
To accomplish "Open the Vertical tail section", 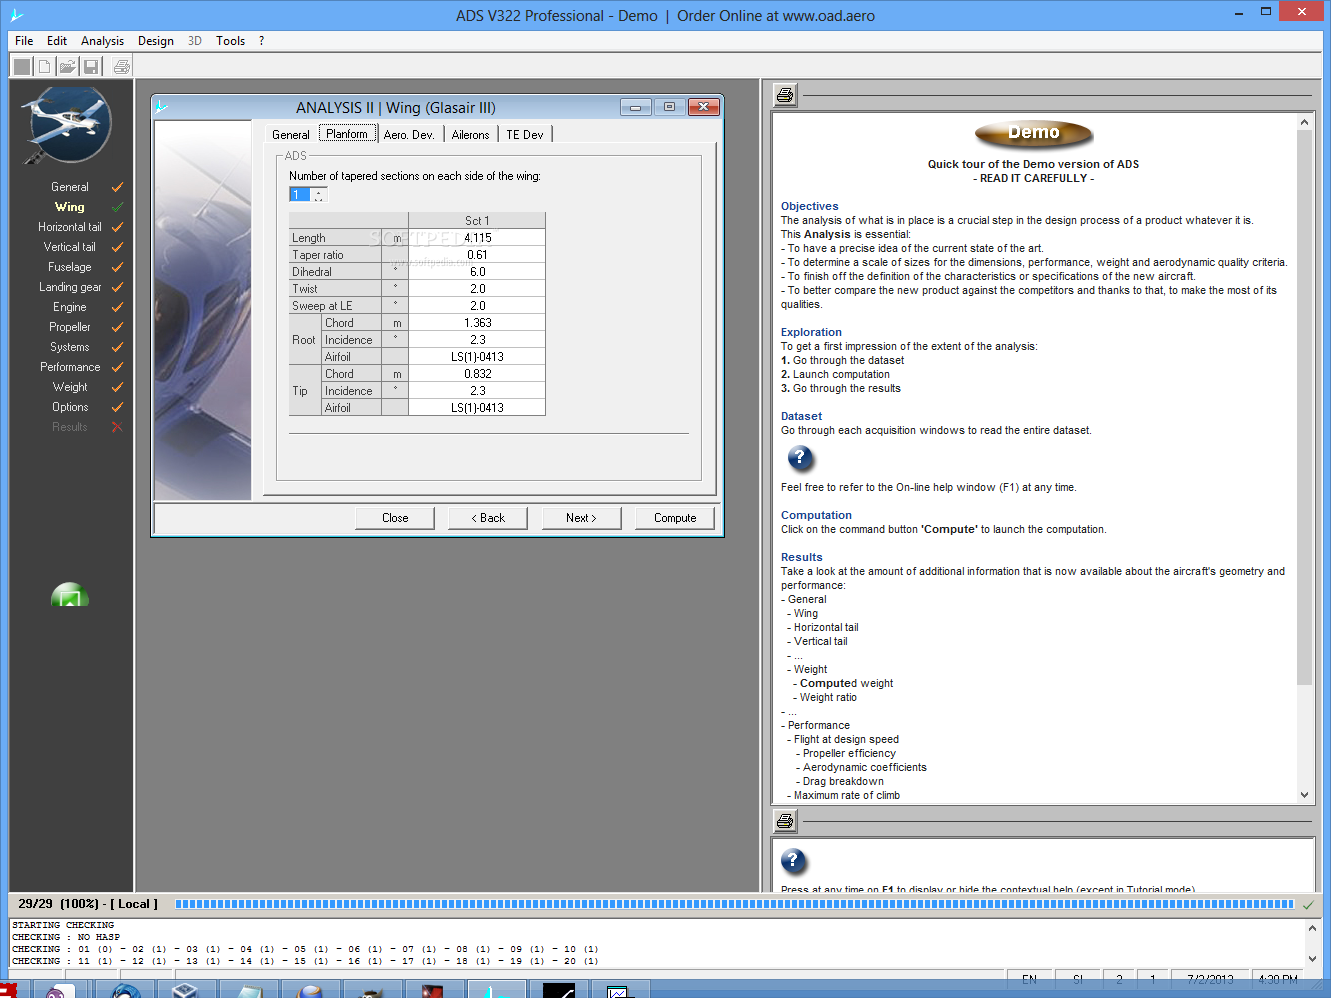I will 70,247.
